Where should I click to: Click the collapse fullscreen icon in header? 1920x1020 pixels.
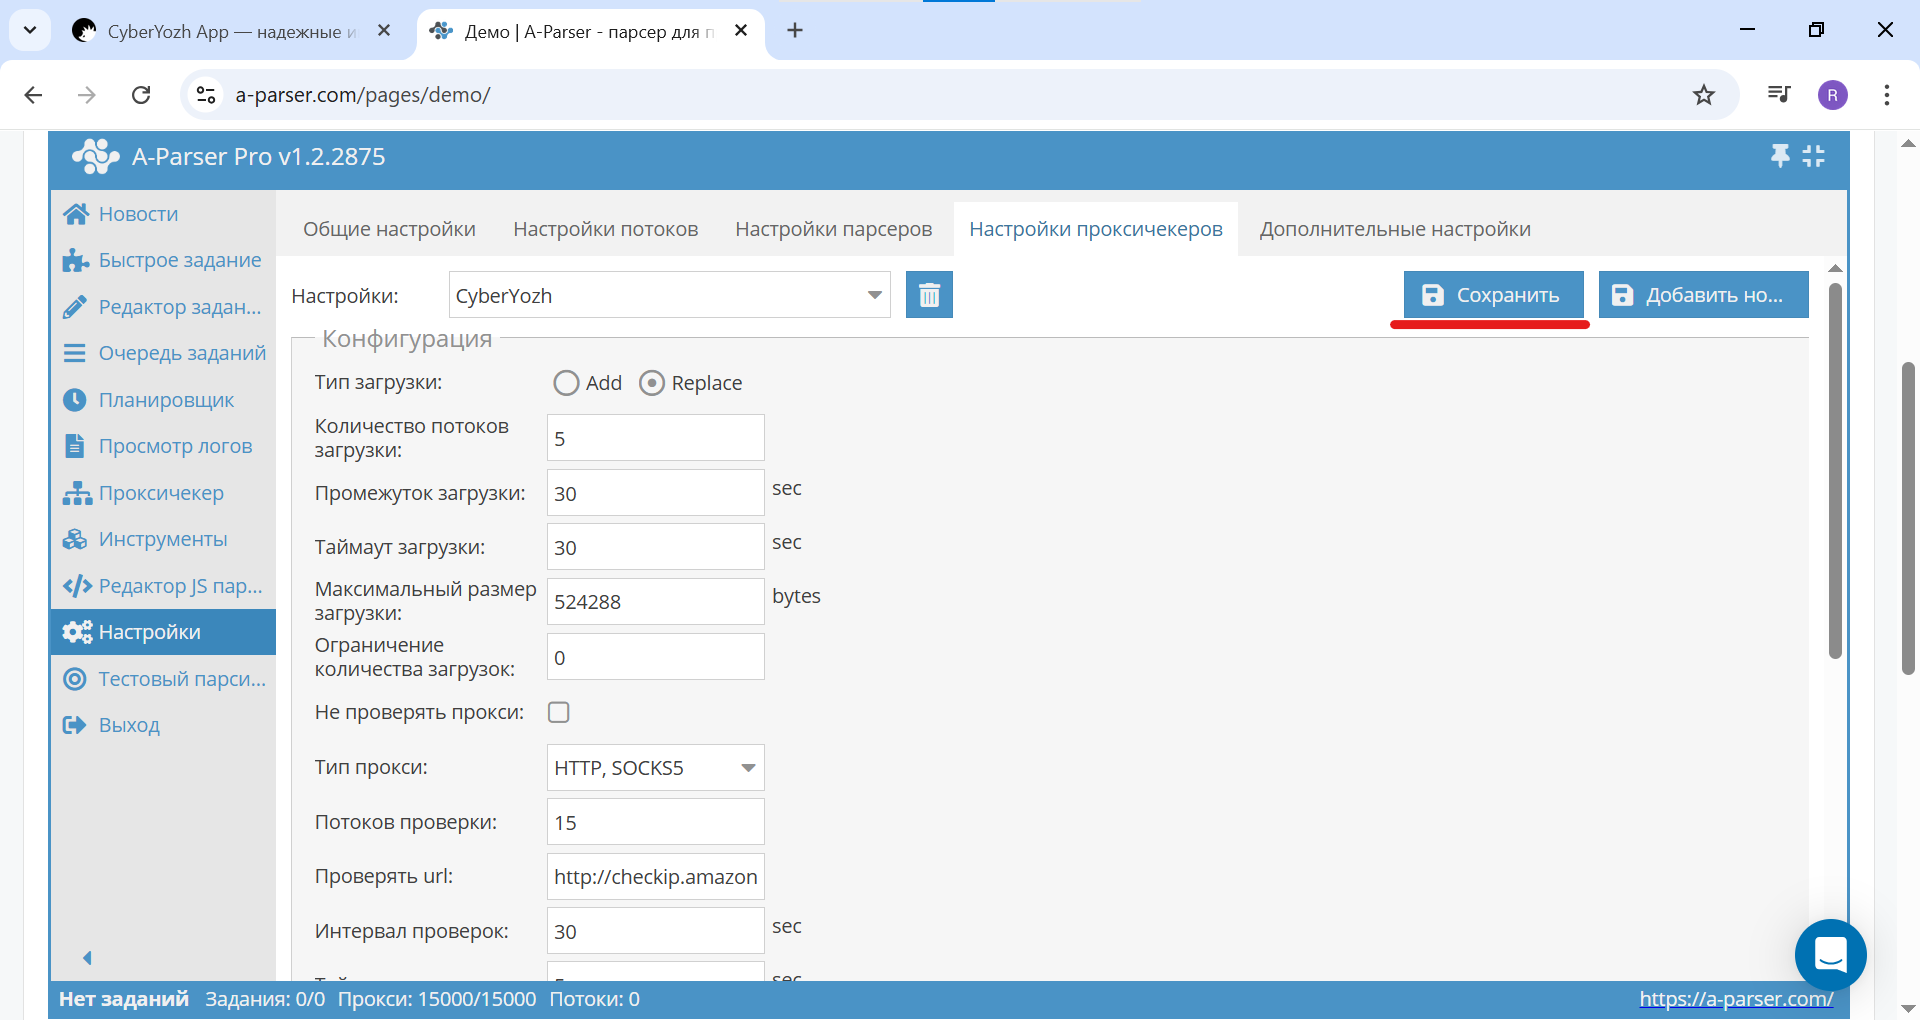1814,156
